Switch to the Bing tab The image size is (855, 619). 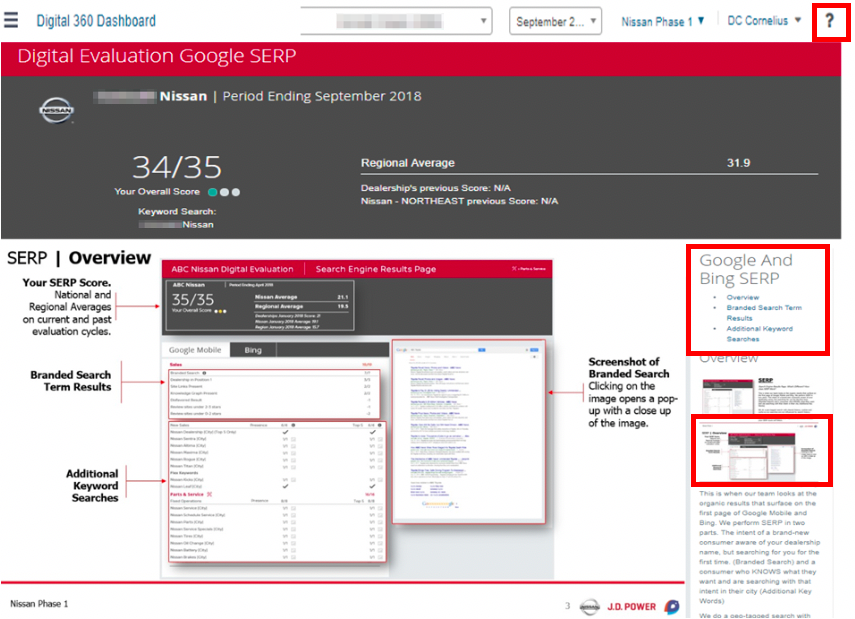(x=253, y=350)
